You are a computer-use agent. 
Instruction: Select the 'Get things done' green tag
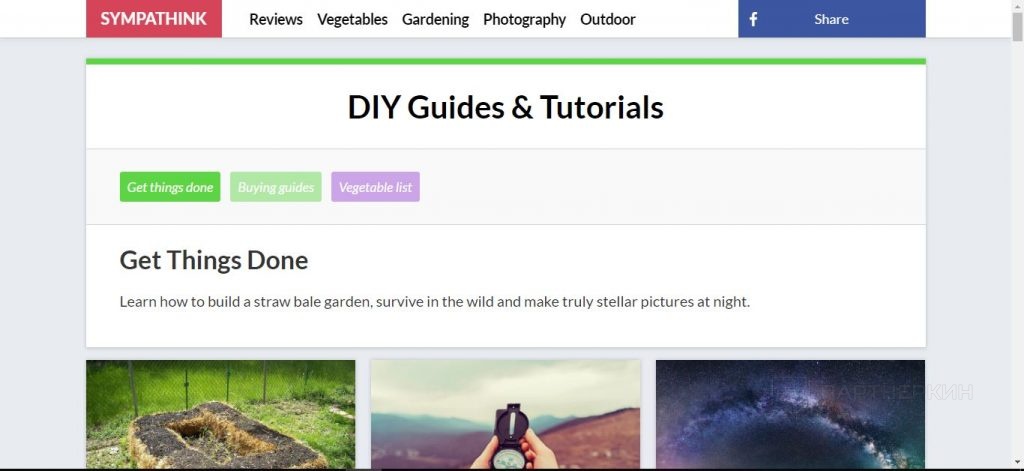[x=170, y=187]
